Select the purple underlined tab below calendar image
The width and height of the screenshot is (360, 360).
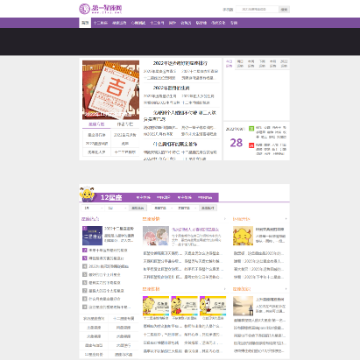(x=96, y=124)
